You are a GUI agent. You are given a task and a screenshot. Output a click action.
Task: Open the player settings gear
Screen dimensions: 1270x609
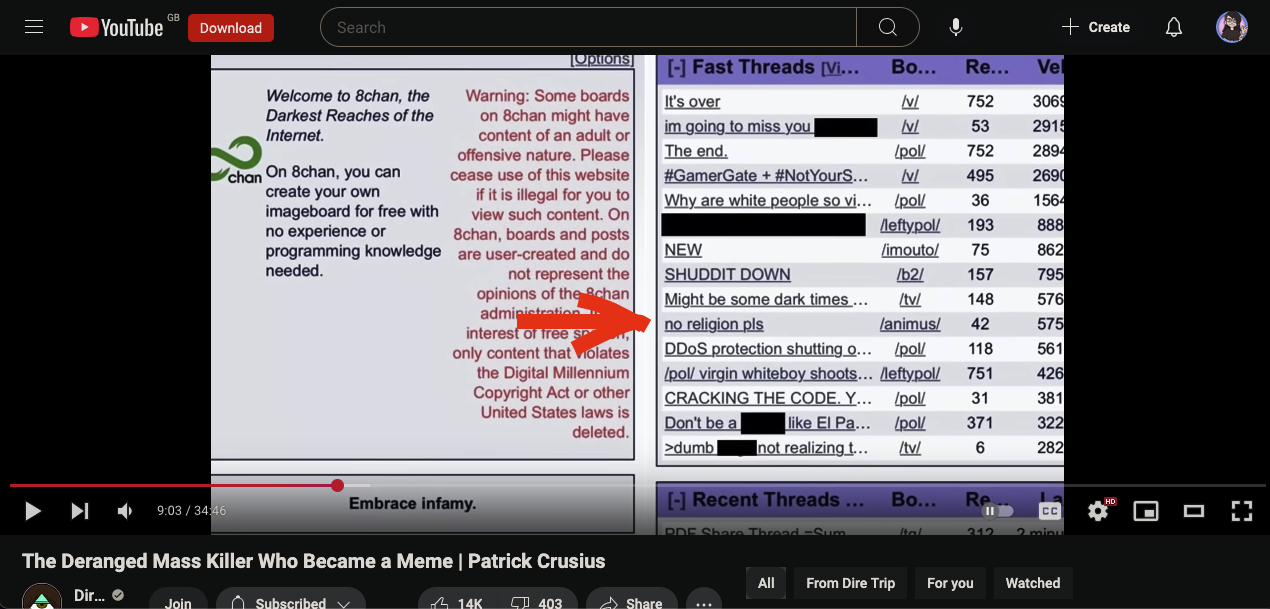1098,511
